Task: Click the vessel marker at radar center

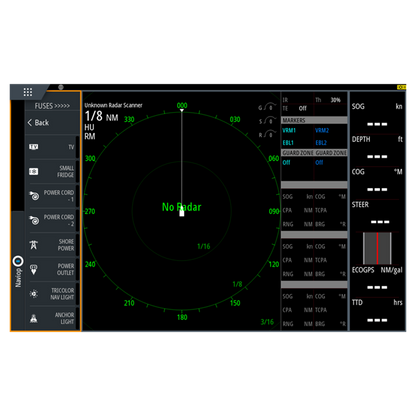Action: click(x=182, y=212)
